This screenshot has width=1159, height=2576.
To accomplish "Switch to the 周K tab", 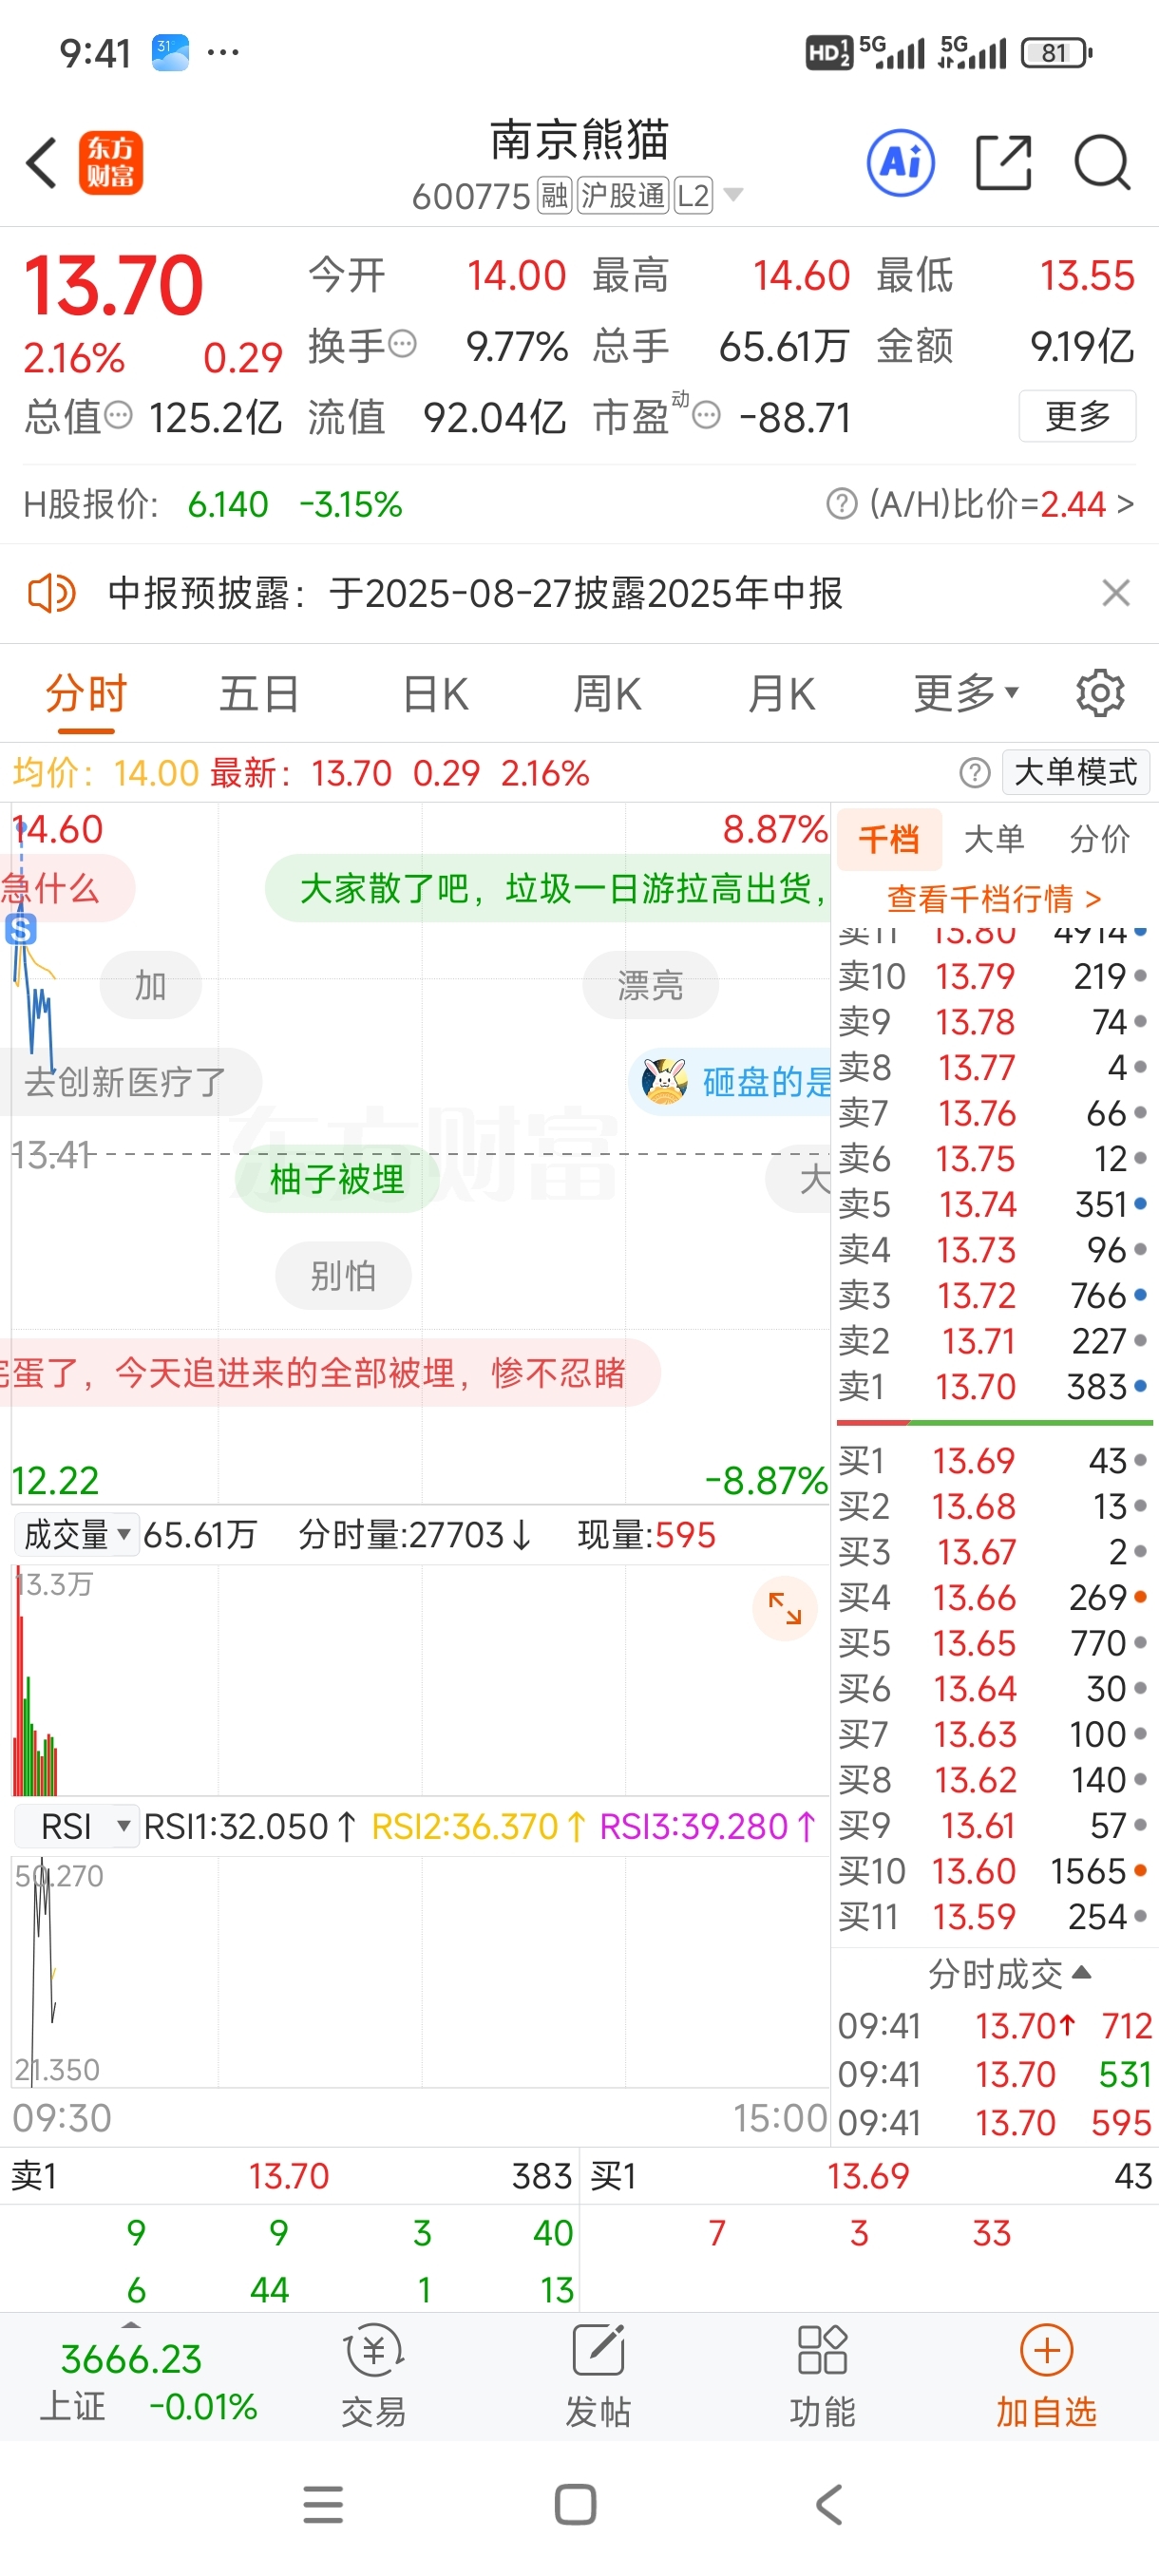I will point(607,693).
